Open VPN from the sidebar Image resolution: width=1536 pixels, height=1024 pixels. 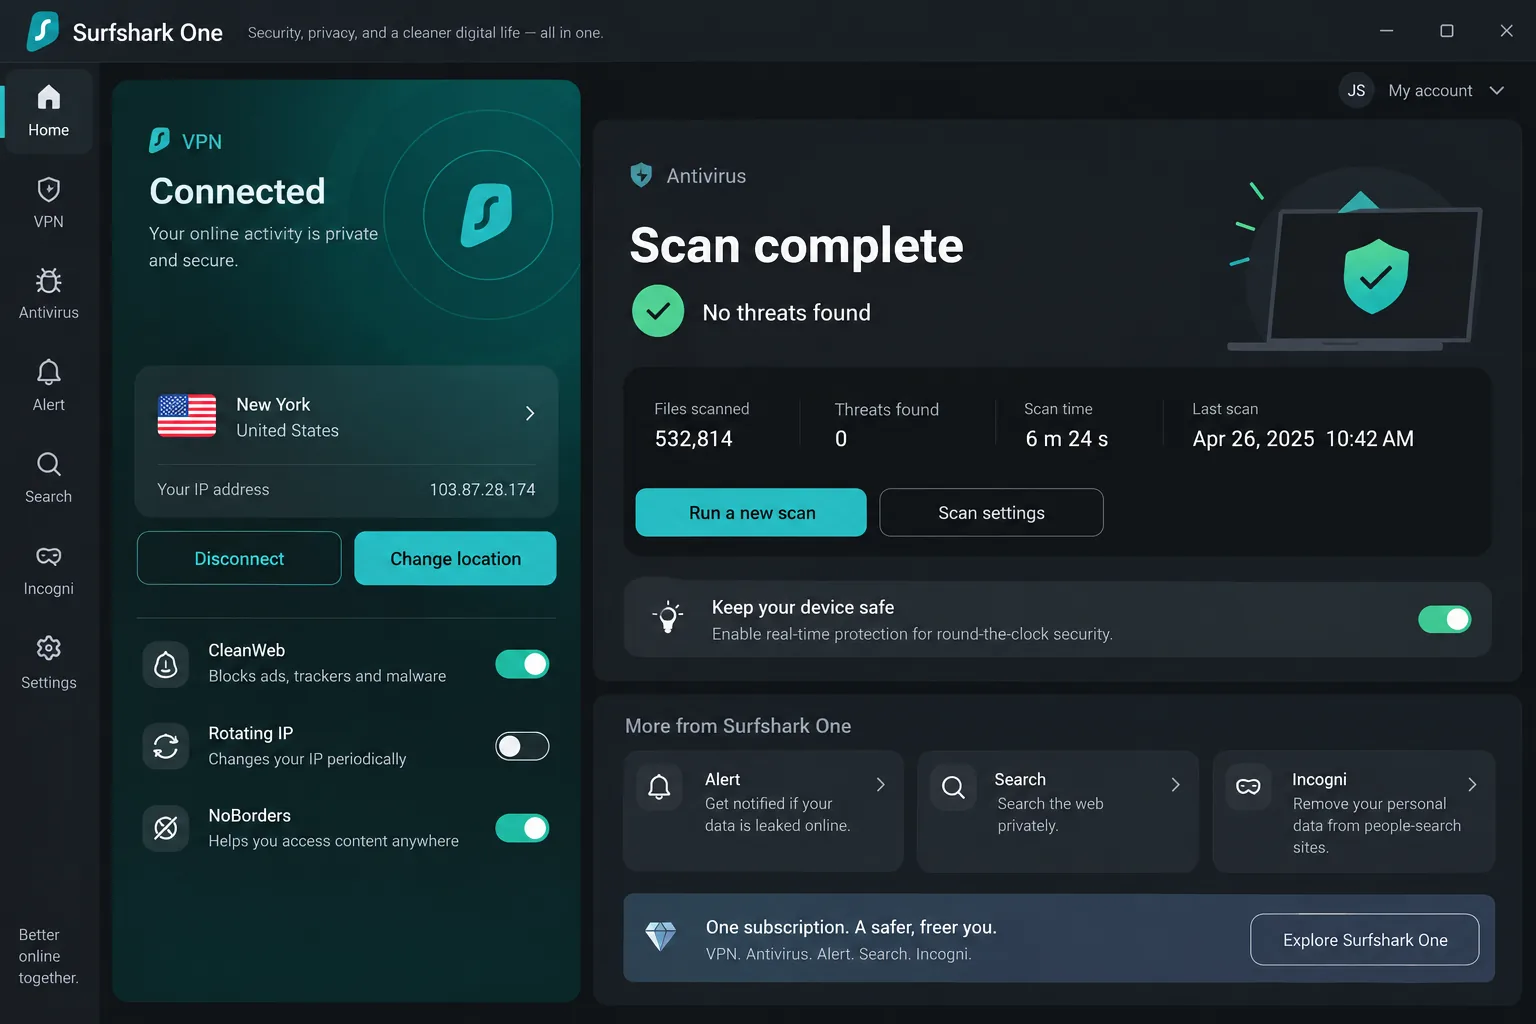48,203
